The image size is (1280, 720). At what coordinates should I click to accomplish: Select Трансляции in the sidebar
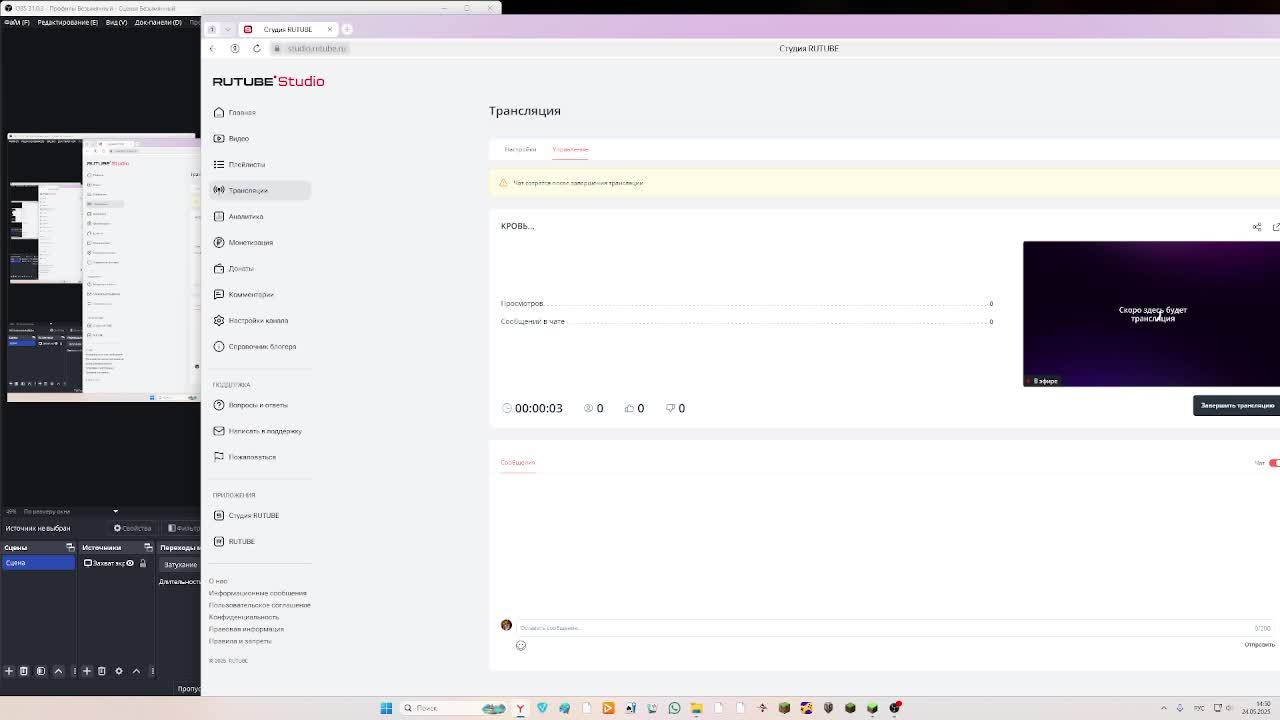(260, 190)
